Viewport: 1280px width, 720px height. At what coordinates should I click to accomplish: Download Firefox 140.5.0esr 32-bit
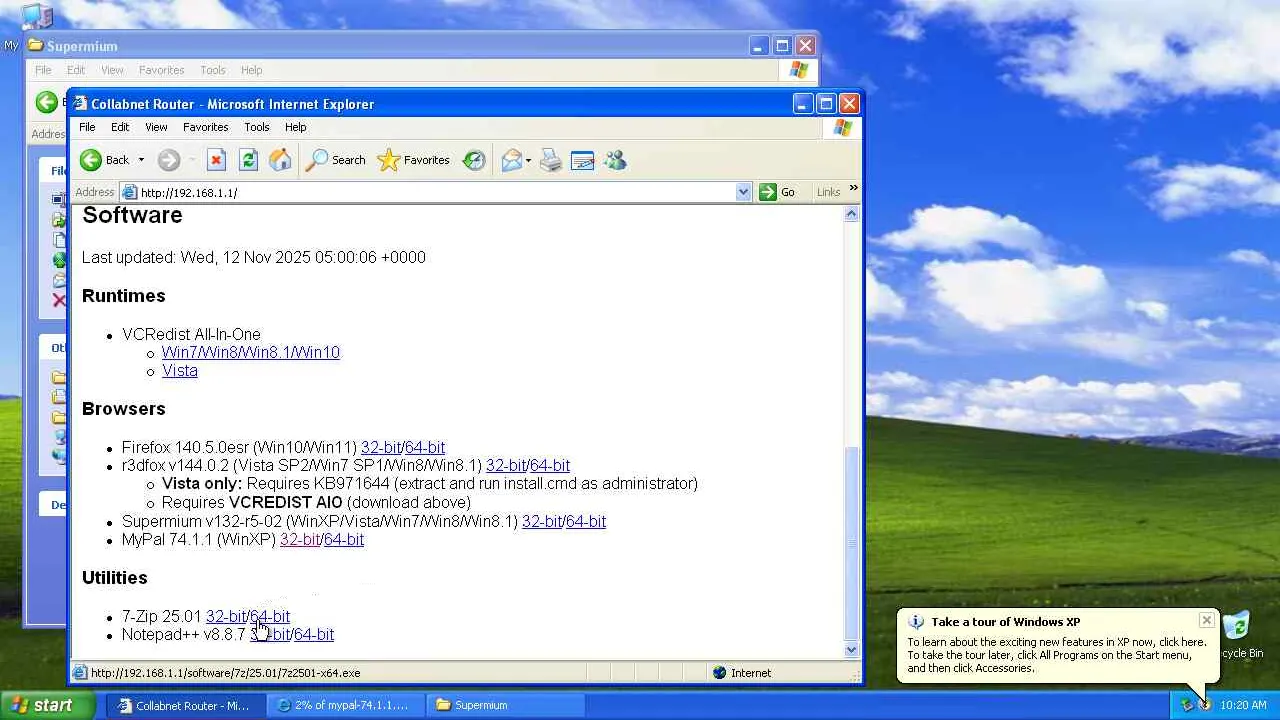click(381, 447)
